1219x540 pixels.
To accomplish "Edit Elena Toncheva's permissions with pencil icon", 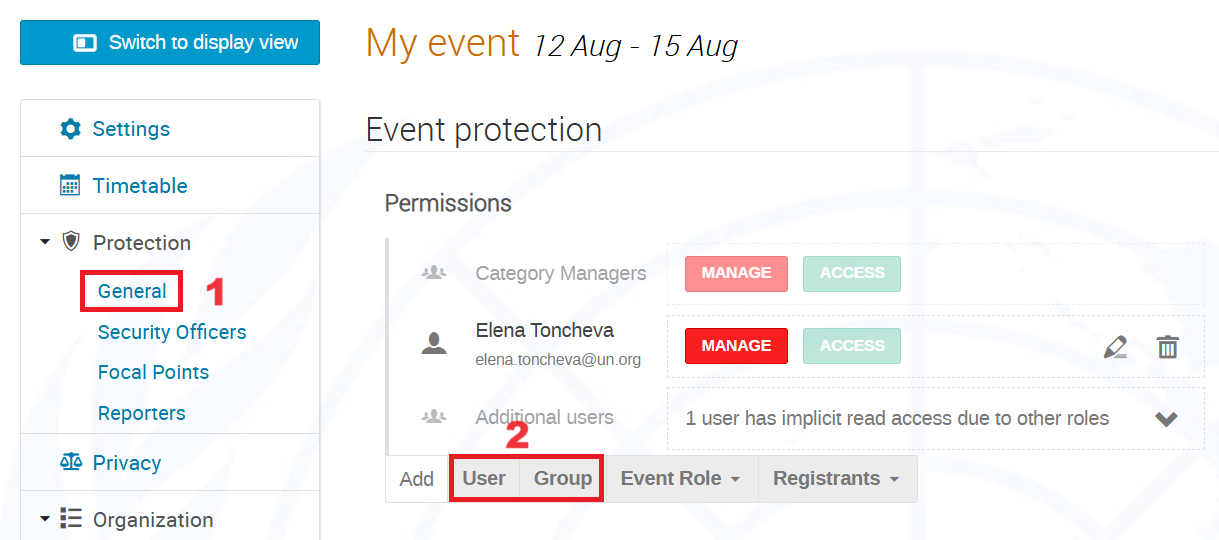I will (1115, 347).
